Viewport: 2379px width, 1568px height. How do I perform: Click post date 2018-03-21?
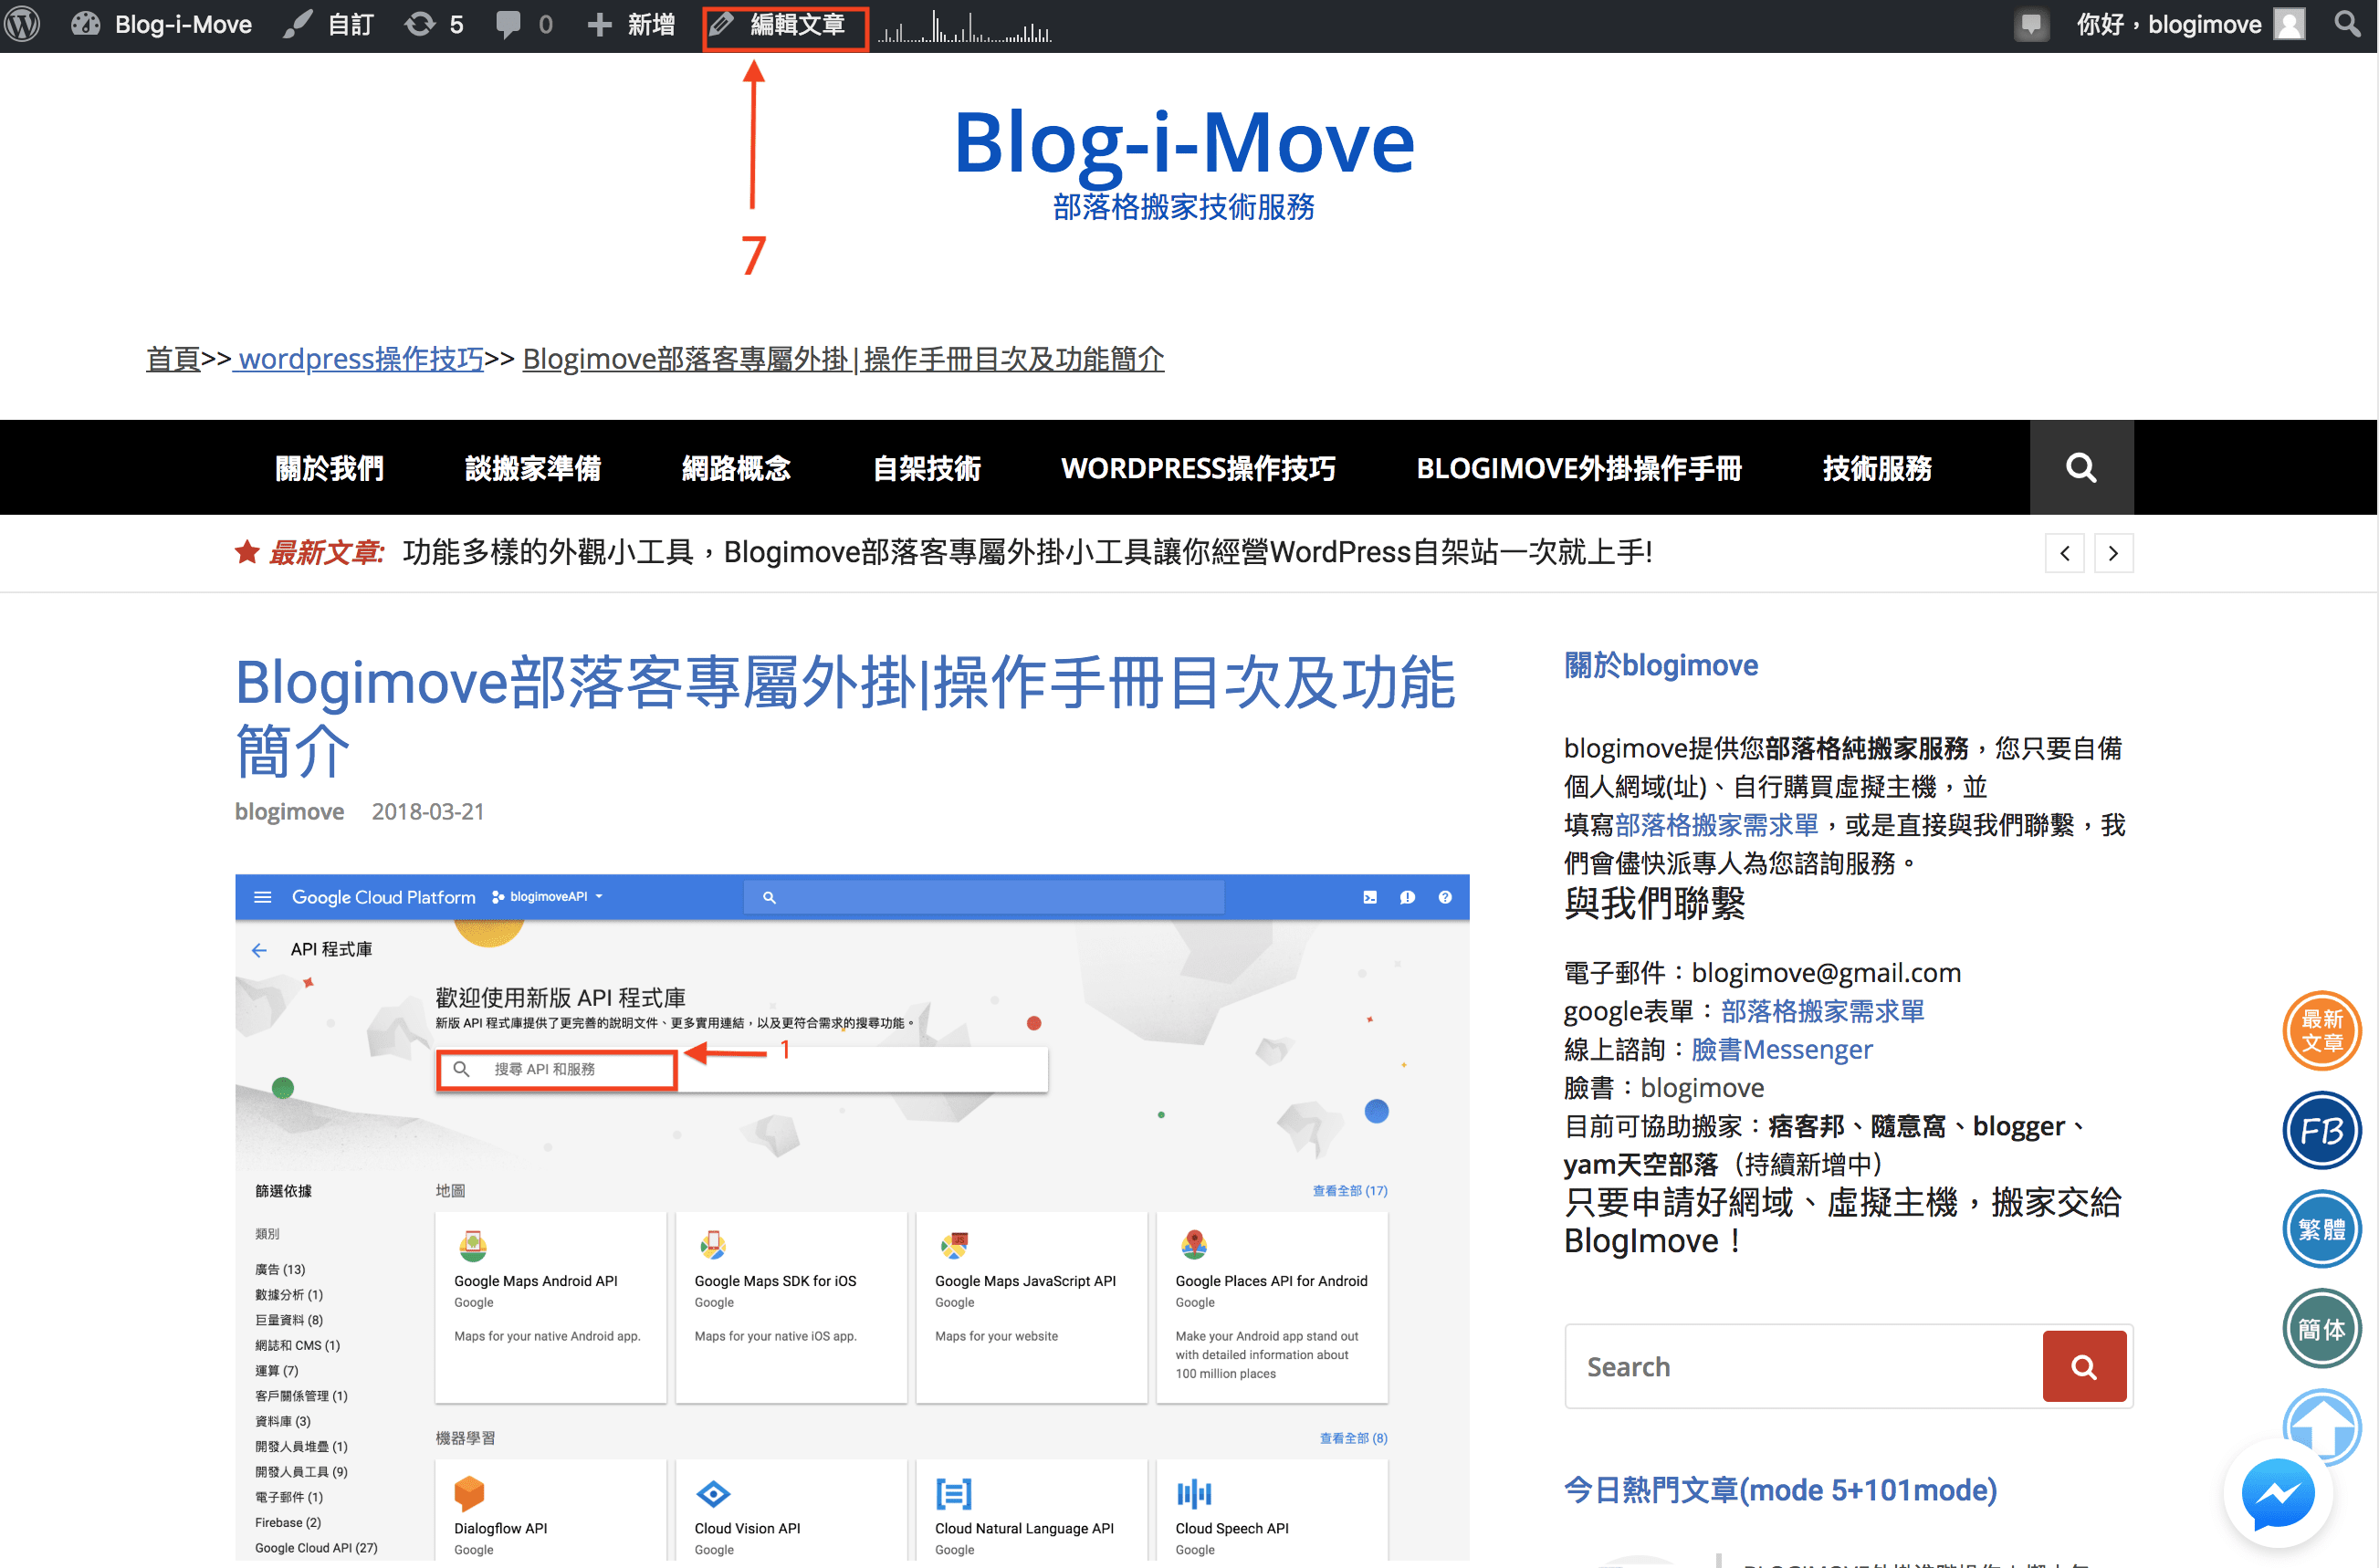[x=427, y=811]
